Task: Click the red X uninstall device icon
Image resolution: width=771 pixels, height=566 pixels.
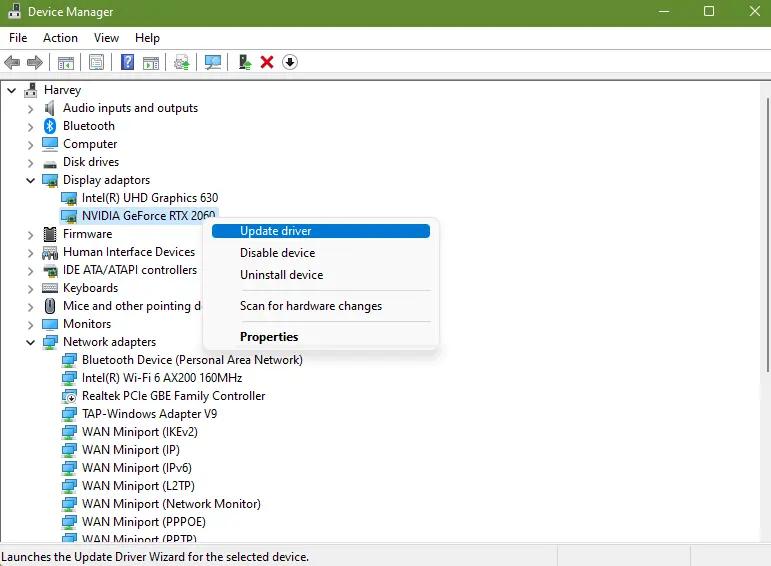Action: (267, 62)
